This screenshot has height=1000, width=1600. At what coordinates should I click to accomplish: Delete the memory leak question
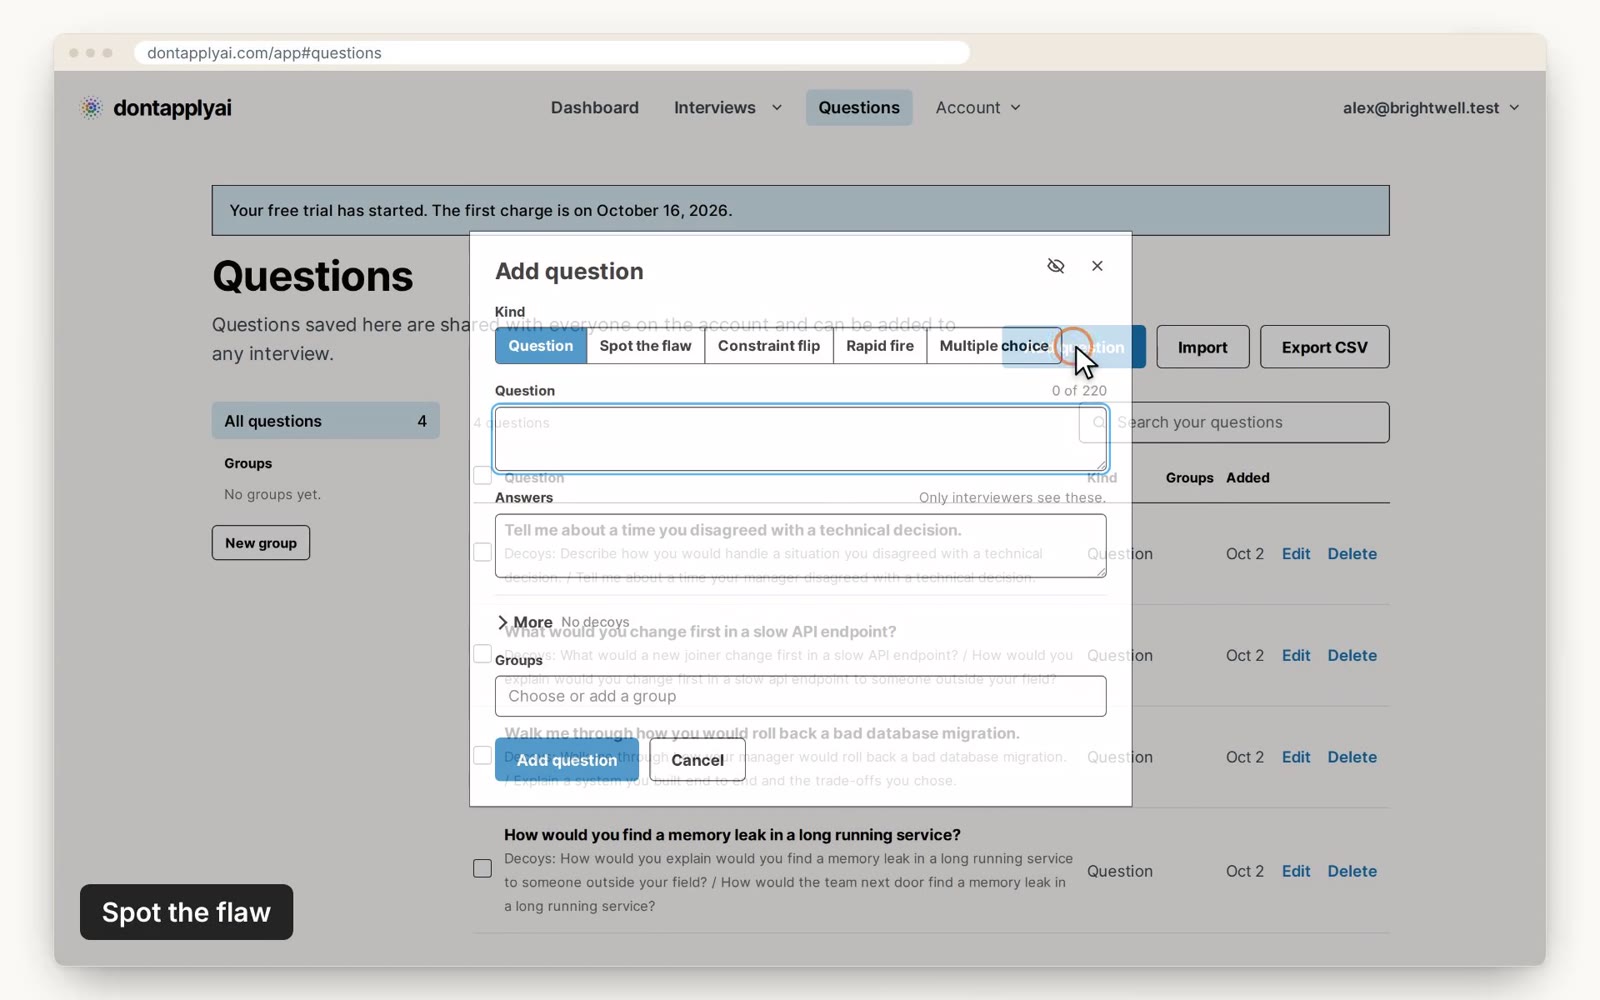1352,872
